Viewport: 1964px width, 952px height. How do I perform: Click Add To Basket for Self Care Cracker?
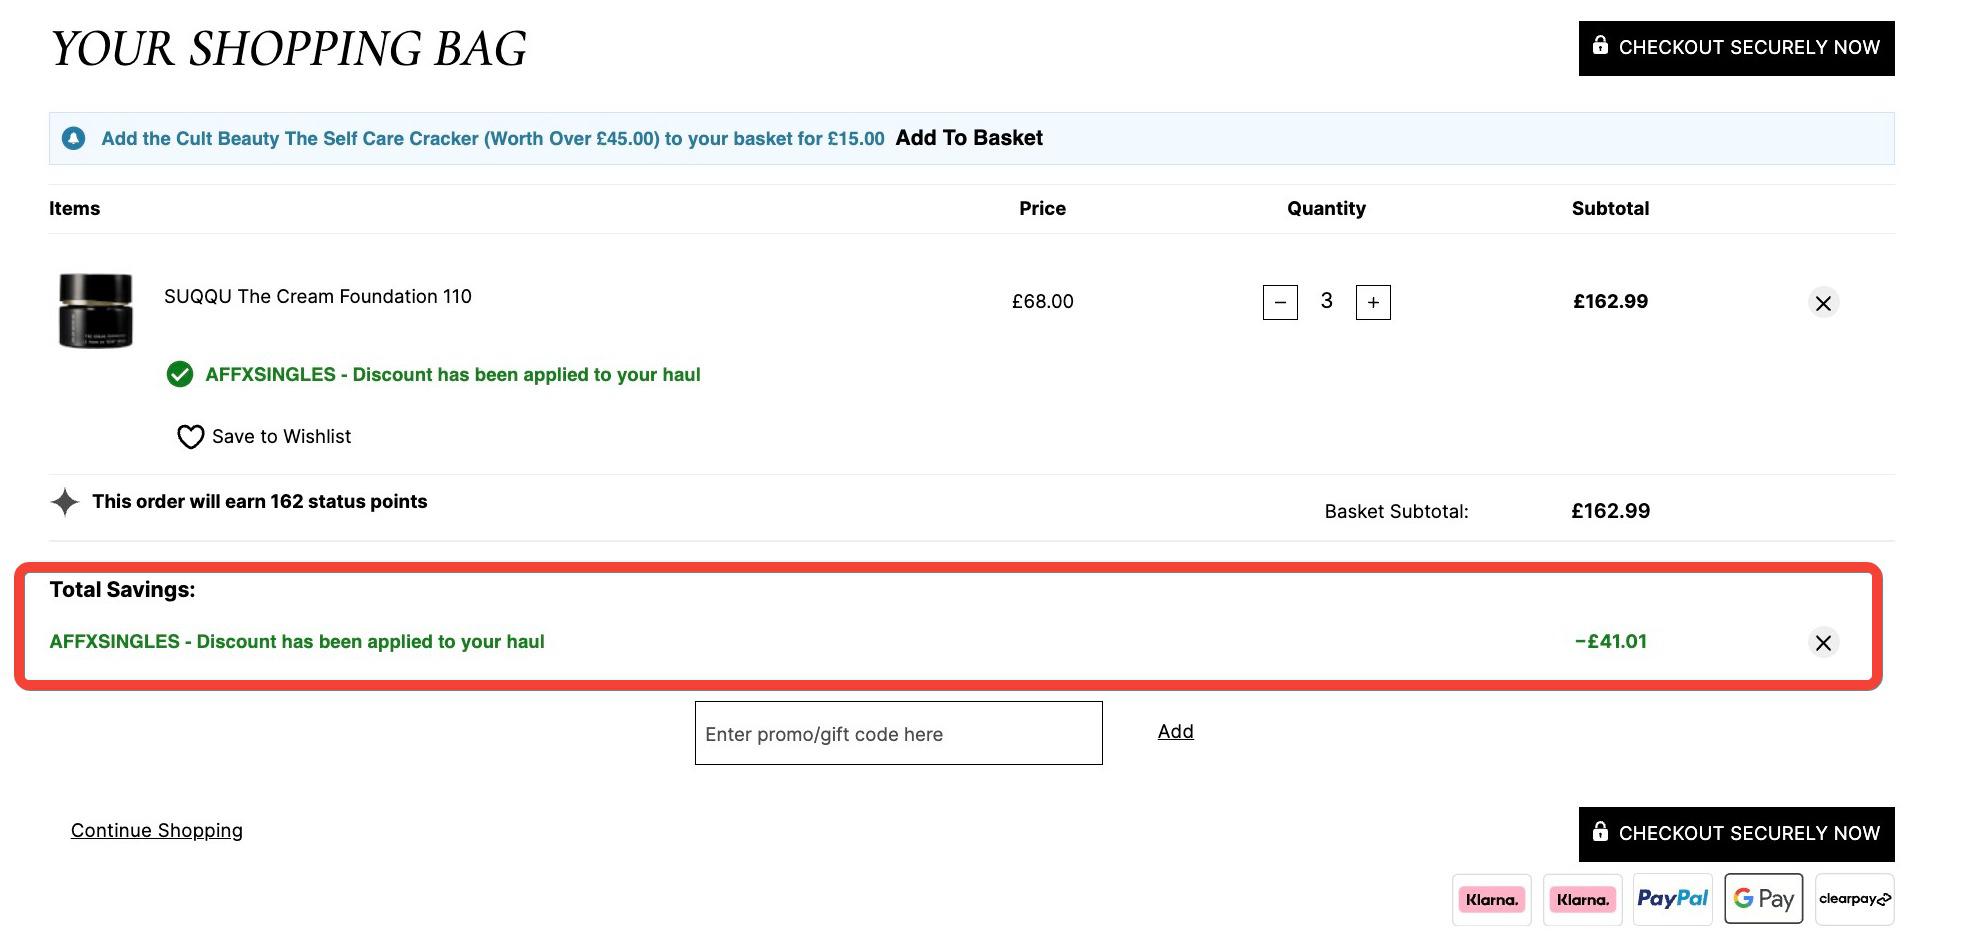point(969,138)
